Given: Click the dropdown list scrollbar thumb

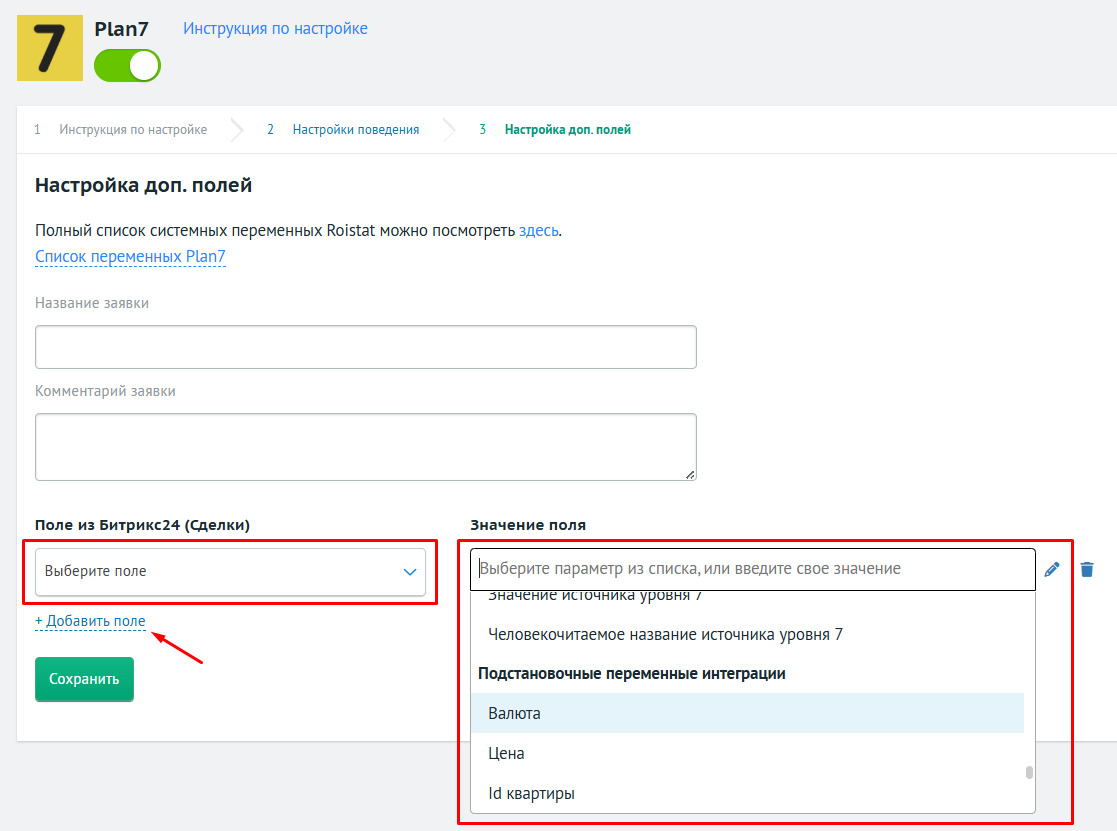Looking at the screenshot, I should coord(1029,773).
